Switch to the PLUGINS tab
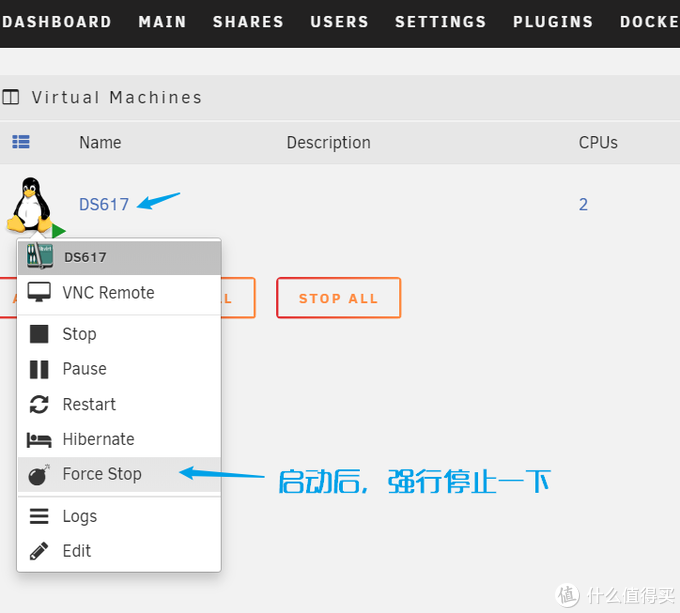Image resolution: width=680 pixels, height=613 pixels. click(553, 22)
